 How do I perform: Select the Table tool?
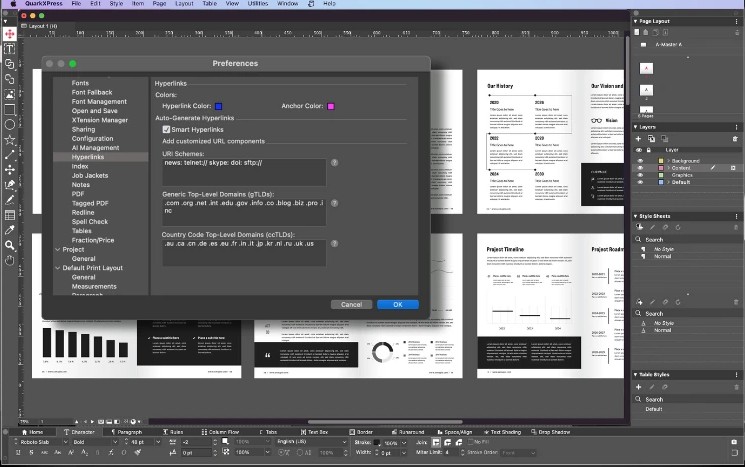(10, 215)
